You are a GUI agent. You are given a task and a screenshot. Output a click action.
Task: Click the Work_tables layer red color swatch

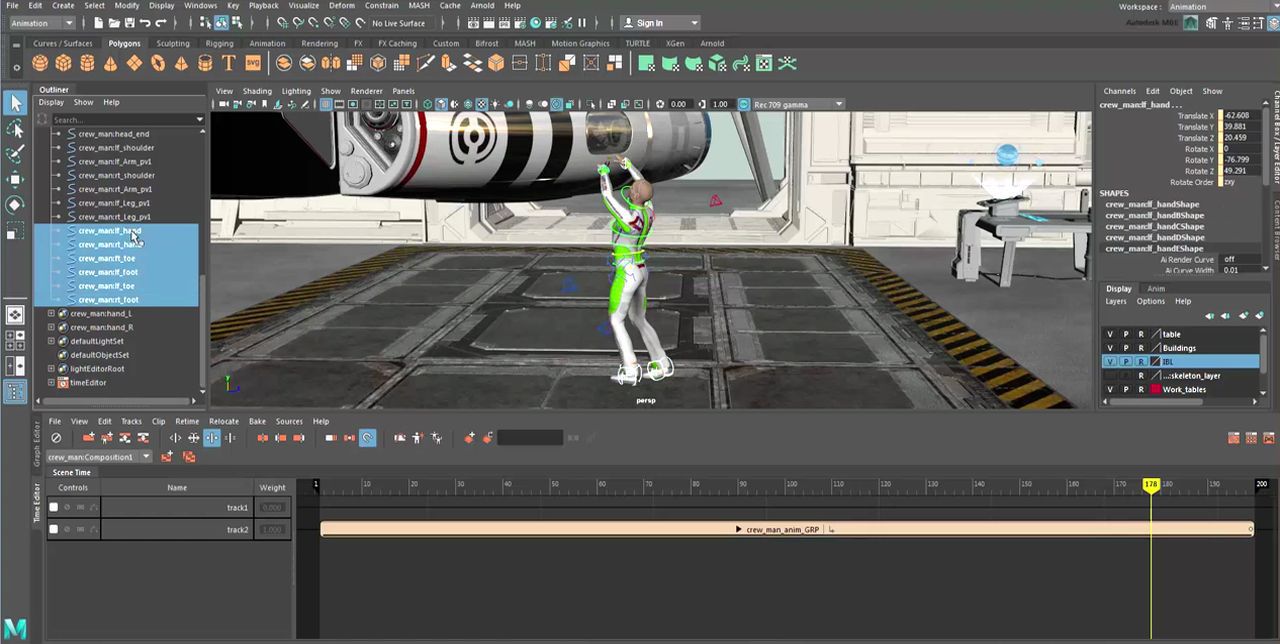click(1155, 389)
